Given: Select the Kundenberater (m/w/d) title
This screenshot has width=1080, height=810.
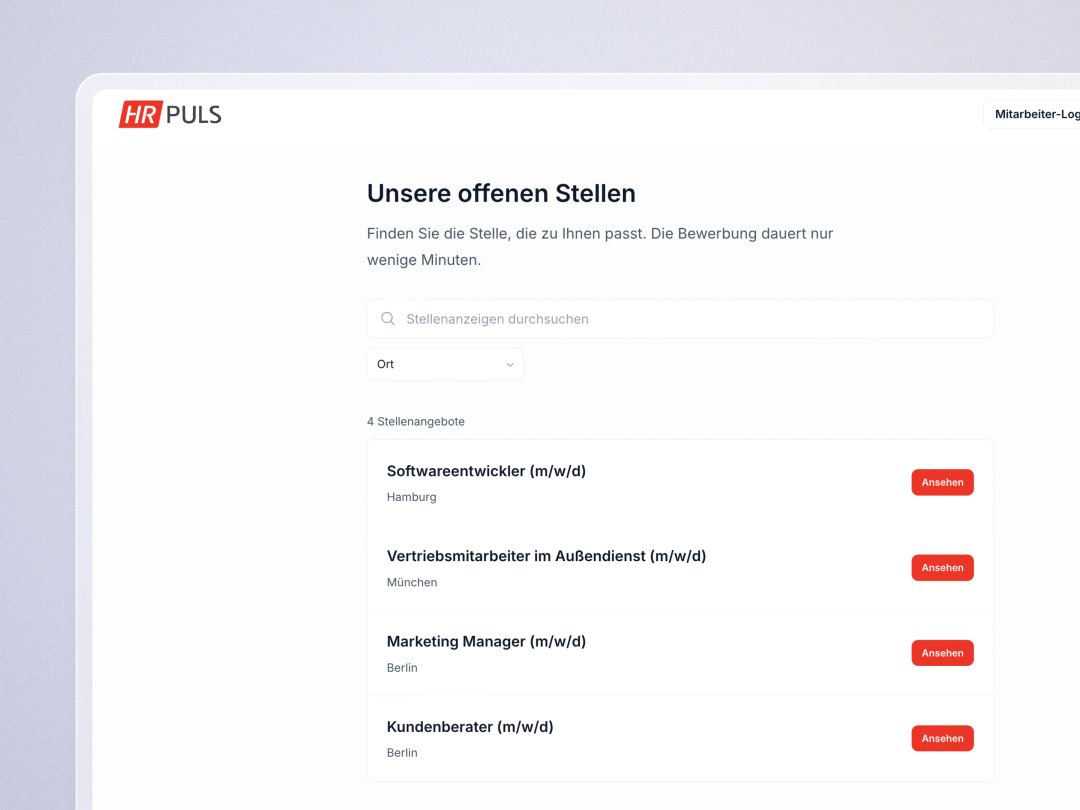Looking at the screenshot, I should [470, 727].
